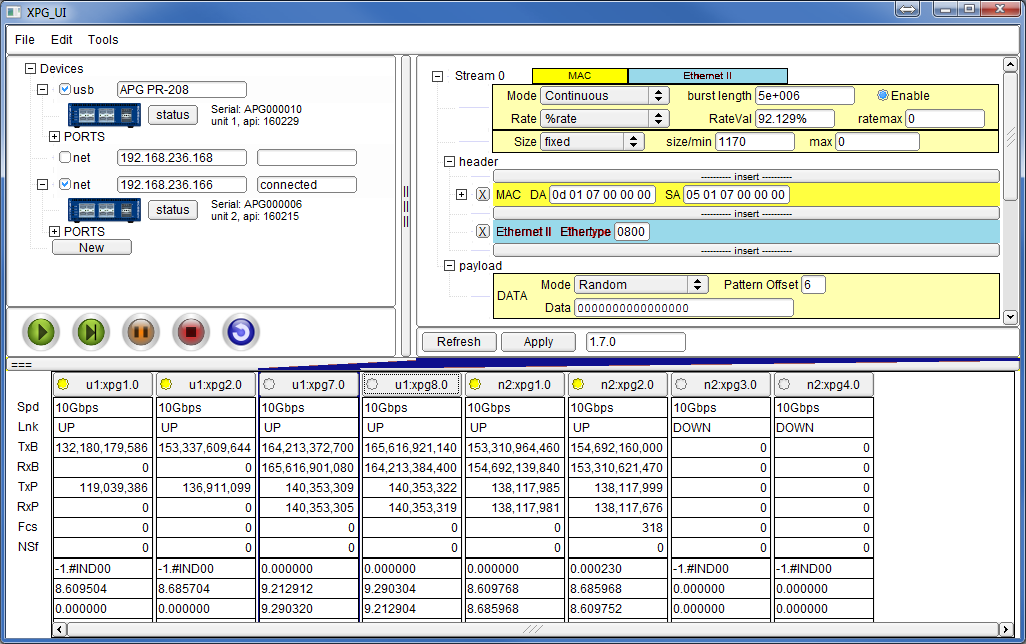Image resolution: width=1026 pixels, height=644 pixels.
Task: Remove the Ethernet II header via X icon
Action: (483, 231)
